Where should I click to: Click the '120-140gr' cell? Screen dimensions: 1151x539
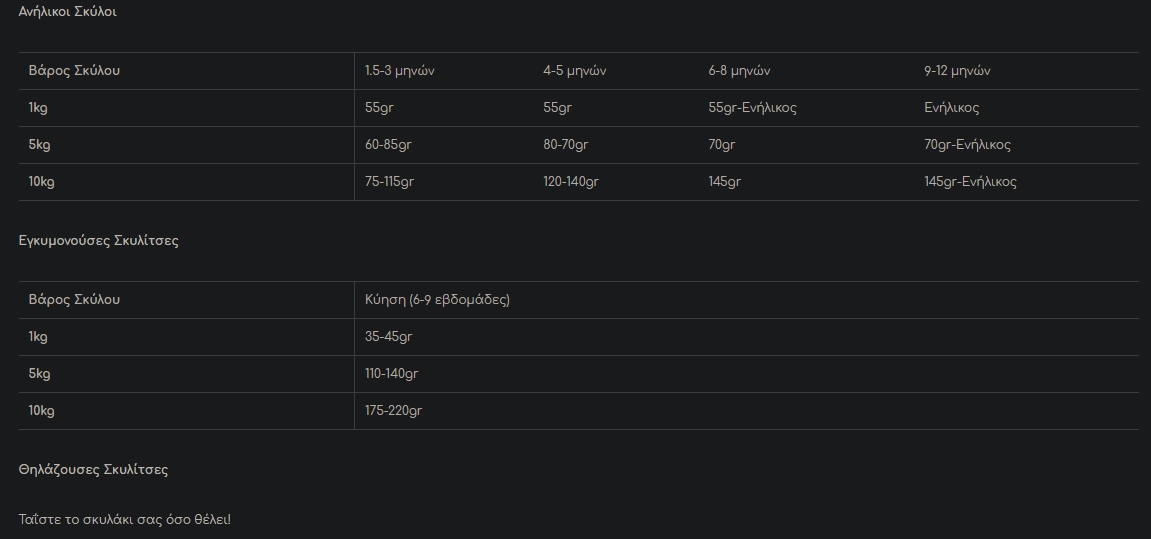(571, 181)
